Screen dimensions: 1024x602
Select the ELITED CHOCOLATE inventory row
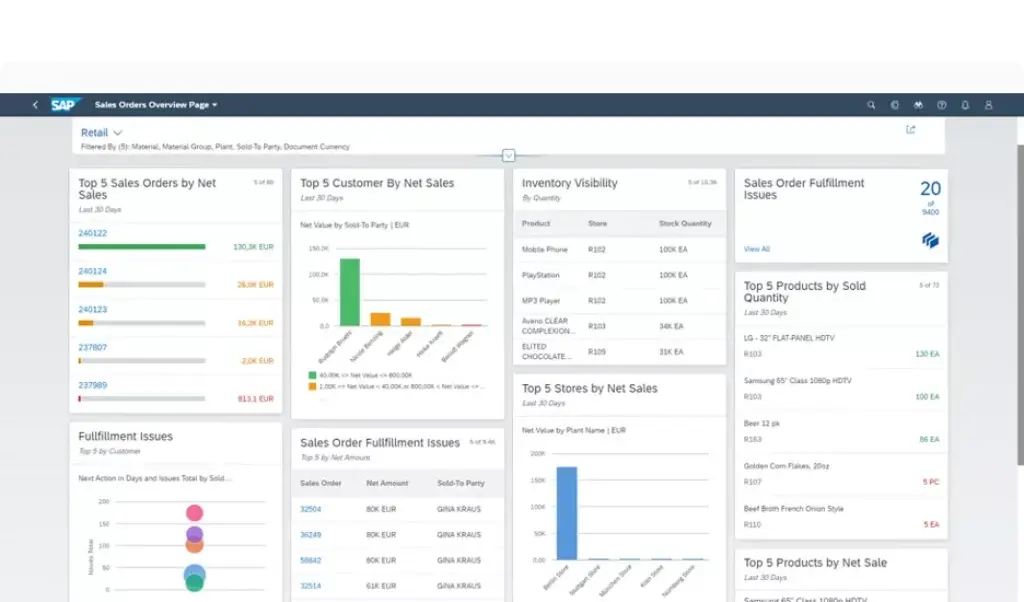click(x=619, y=351)
